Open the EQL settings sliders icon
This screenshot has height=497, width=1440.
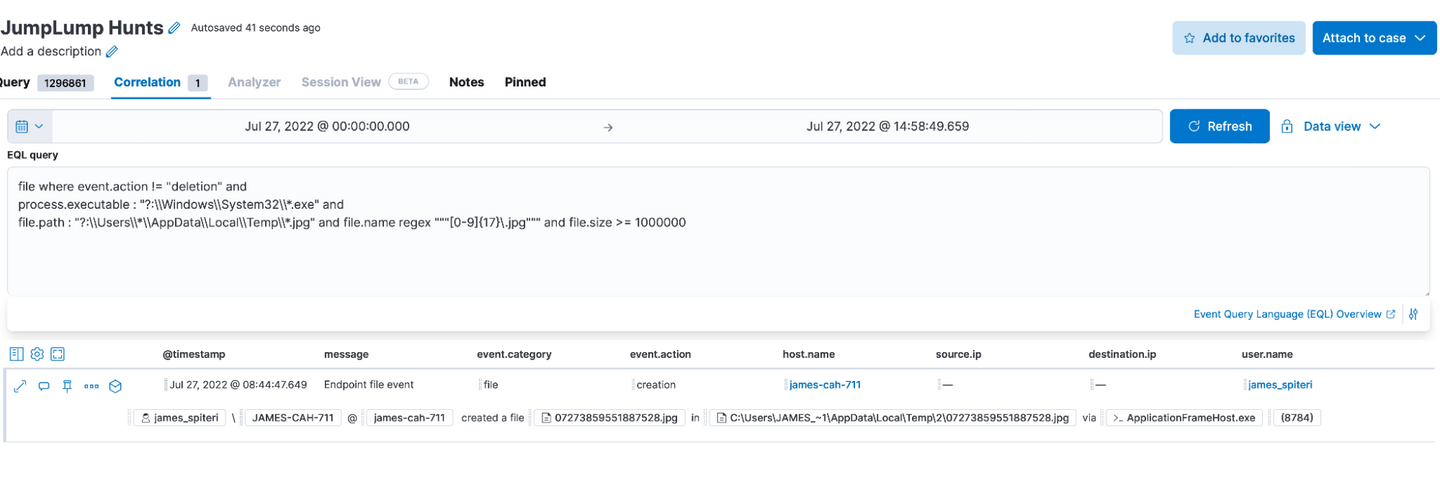[x=1413, y=314]
